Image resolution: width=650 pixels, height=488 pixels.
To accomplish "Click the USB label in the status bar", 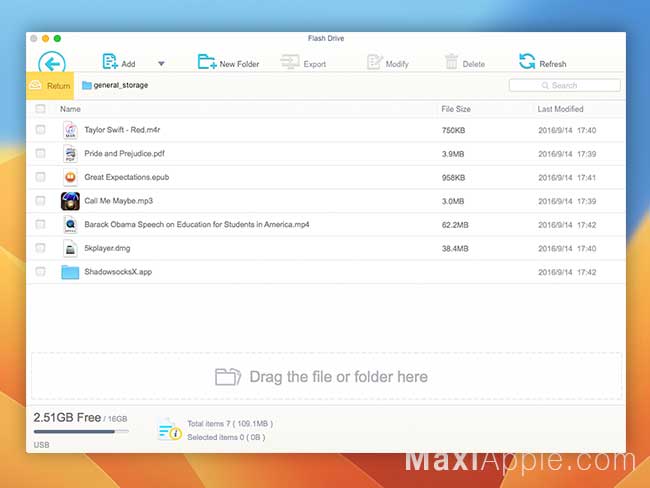I will pos(41,444).
